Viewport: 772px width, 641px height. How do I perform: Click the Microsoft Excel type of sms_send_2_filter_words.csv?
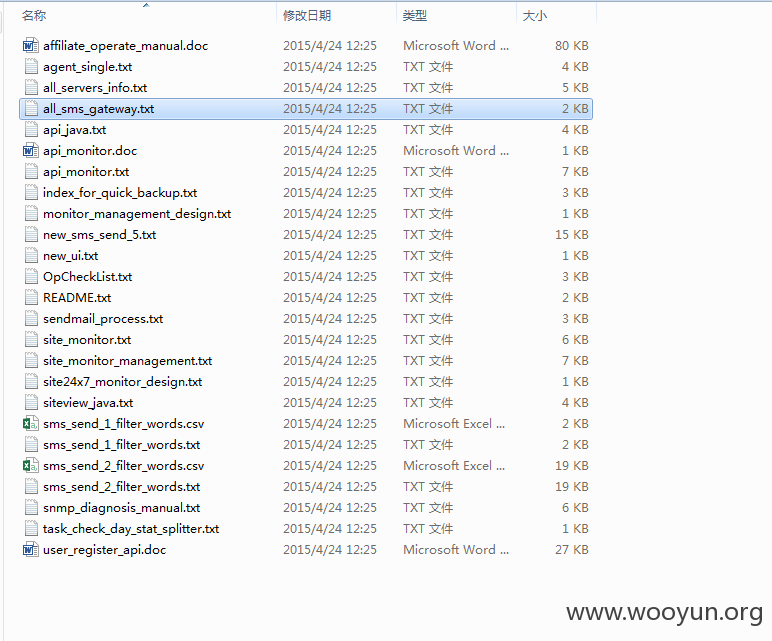click(454, 466)
